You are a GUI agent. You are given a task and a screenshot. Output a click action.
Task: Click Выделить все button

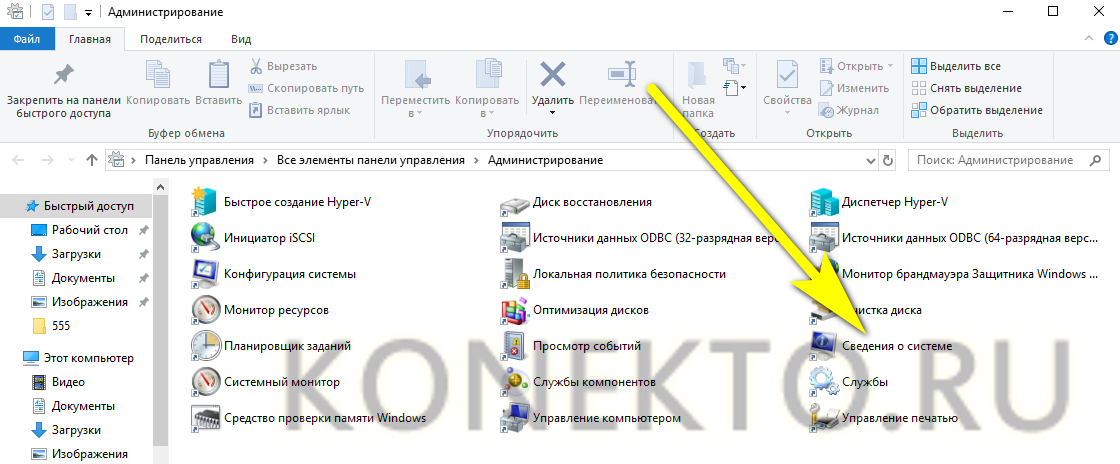(x=956, y=66)
